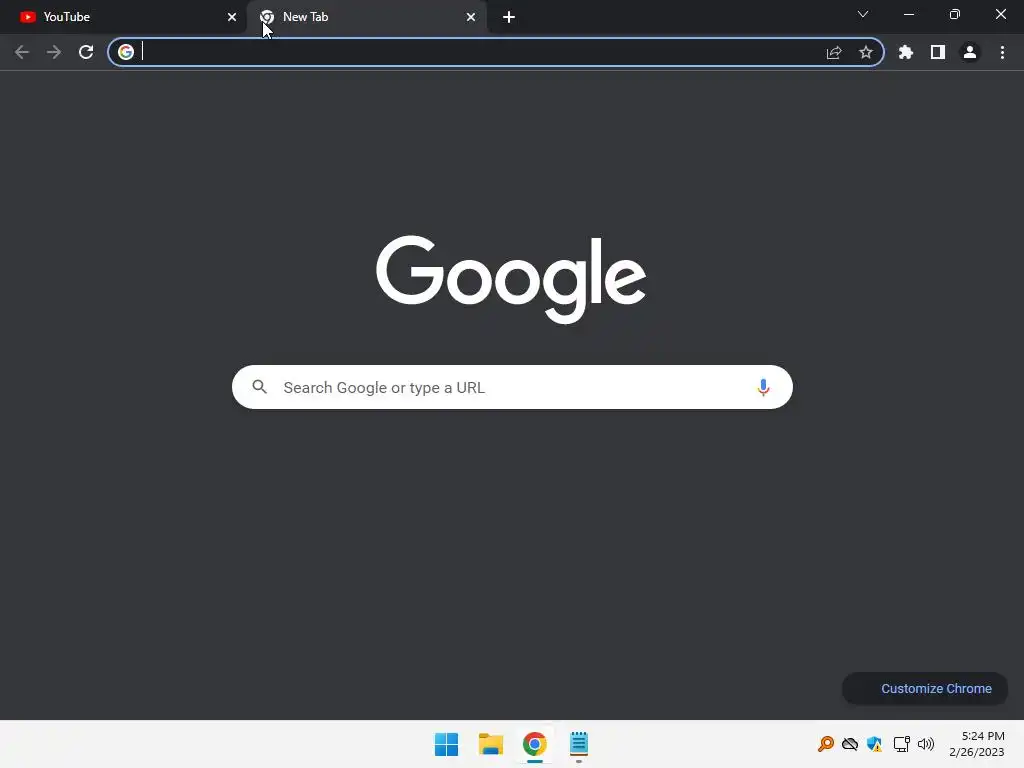
Task: Open a new tab with plus button
Action: 509,17
